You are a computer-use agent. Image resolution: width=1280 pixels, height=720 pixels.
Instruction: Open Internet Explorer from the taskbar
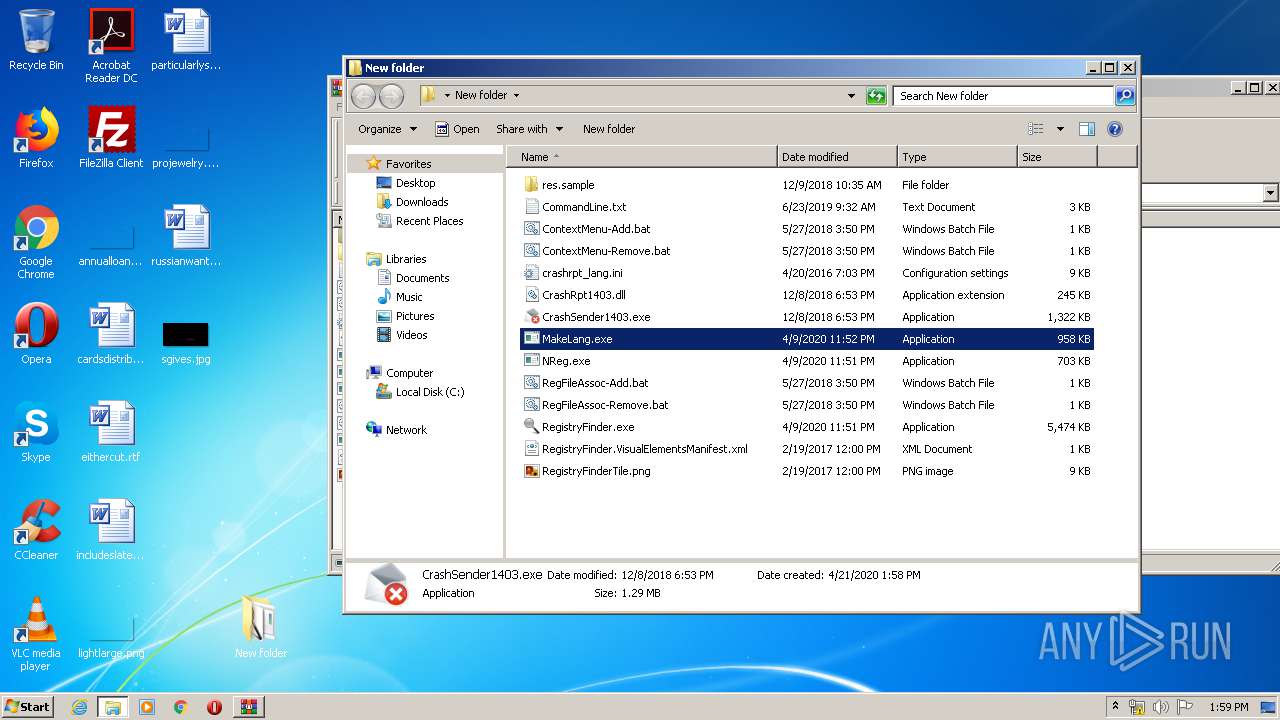[x=79, y=707]
